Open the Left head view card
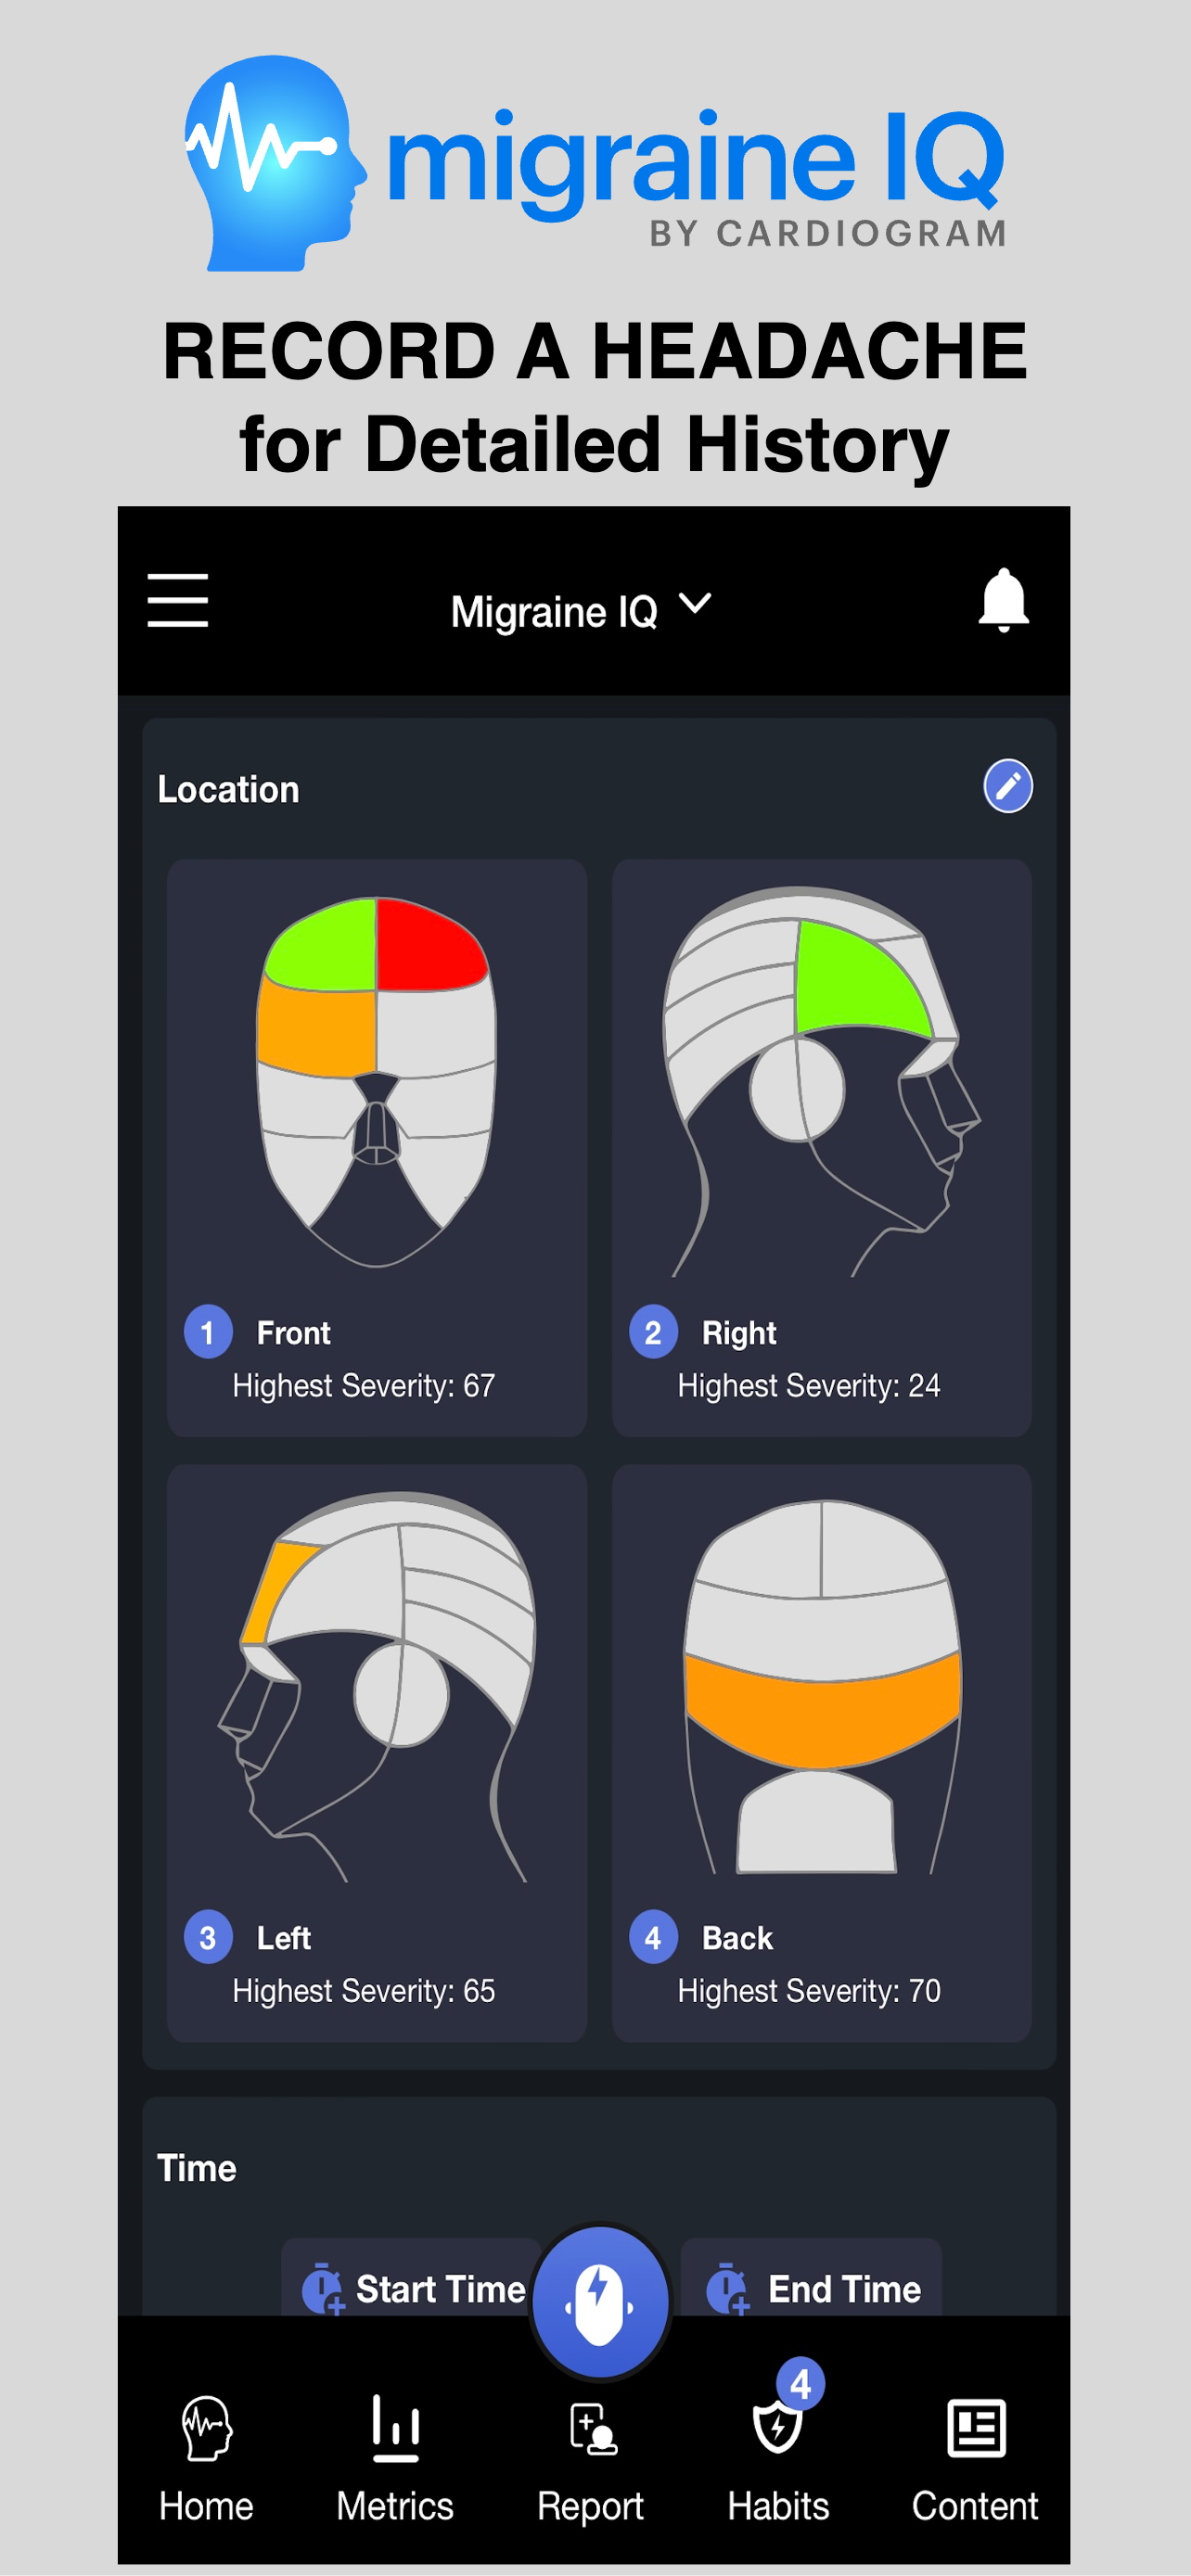 377,1753
